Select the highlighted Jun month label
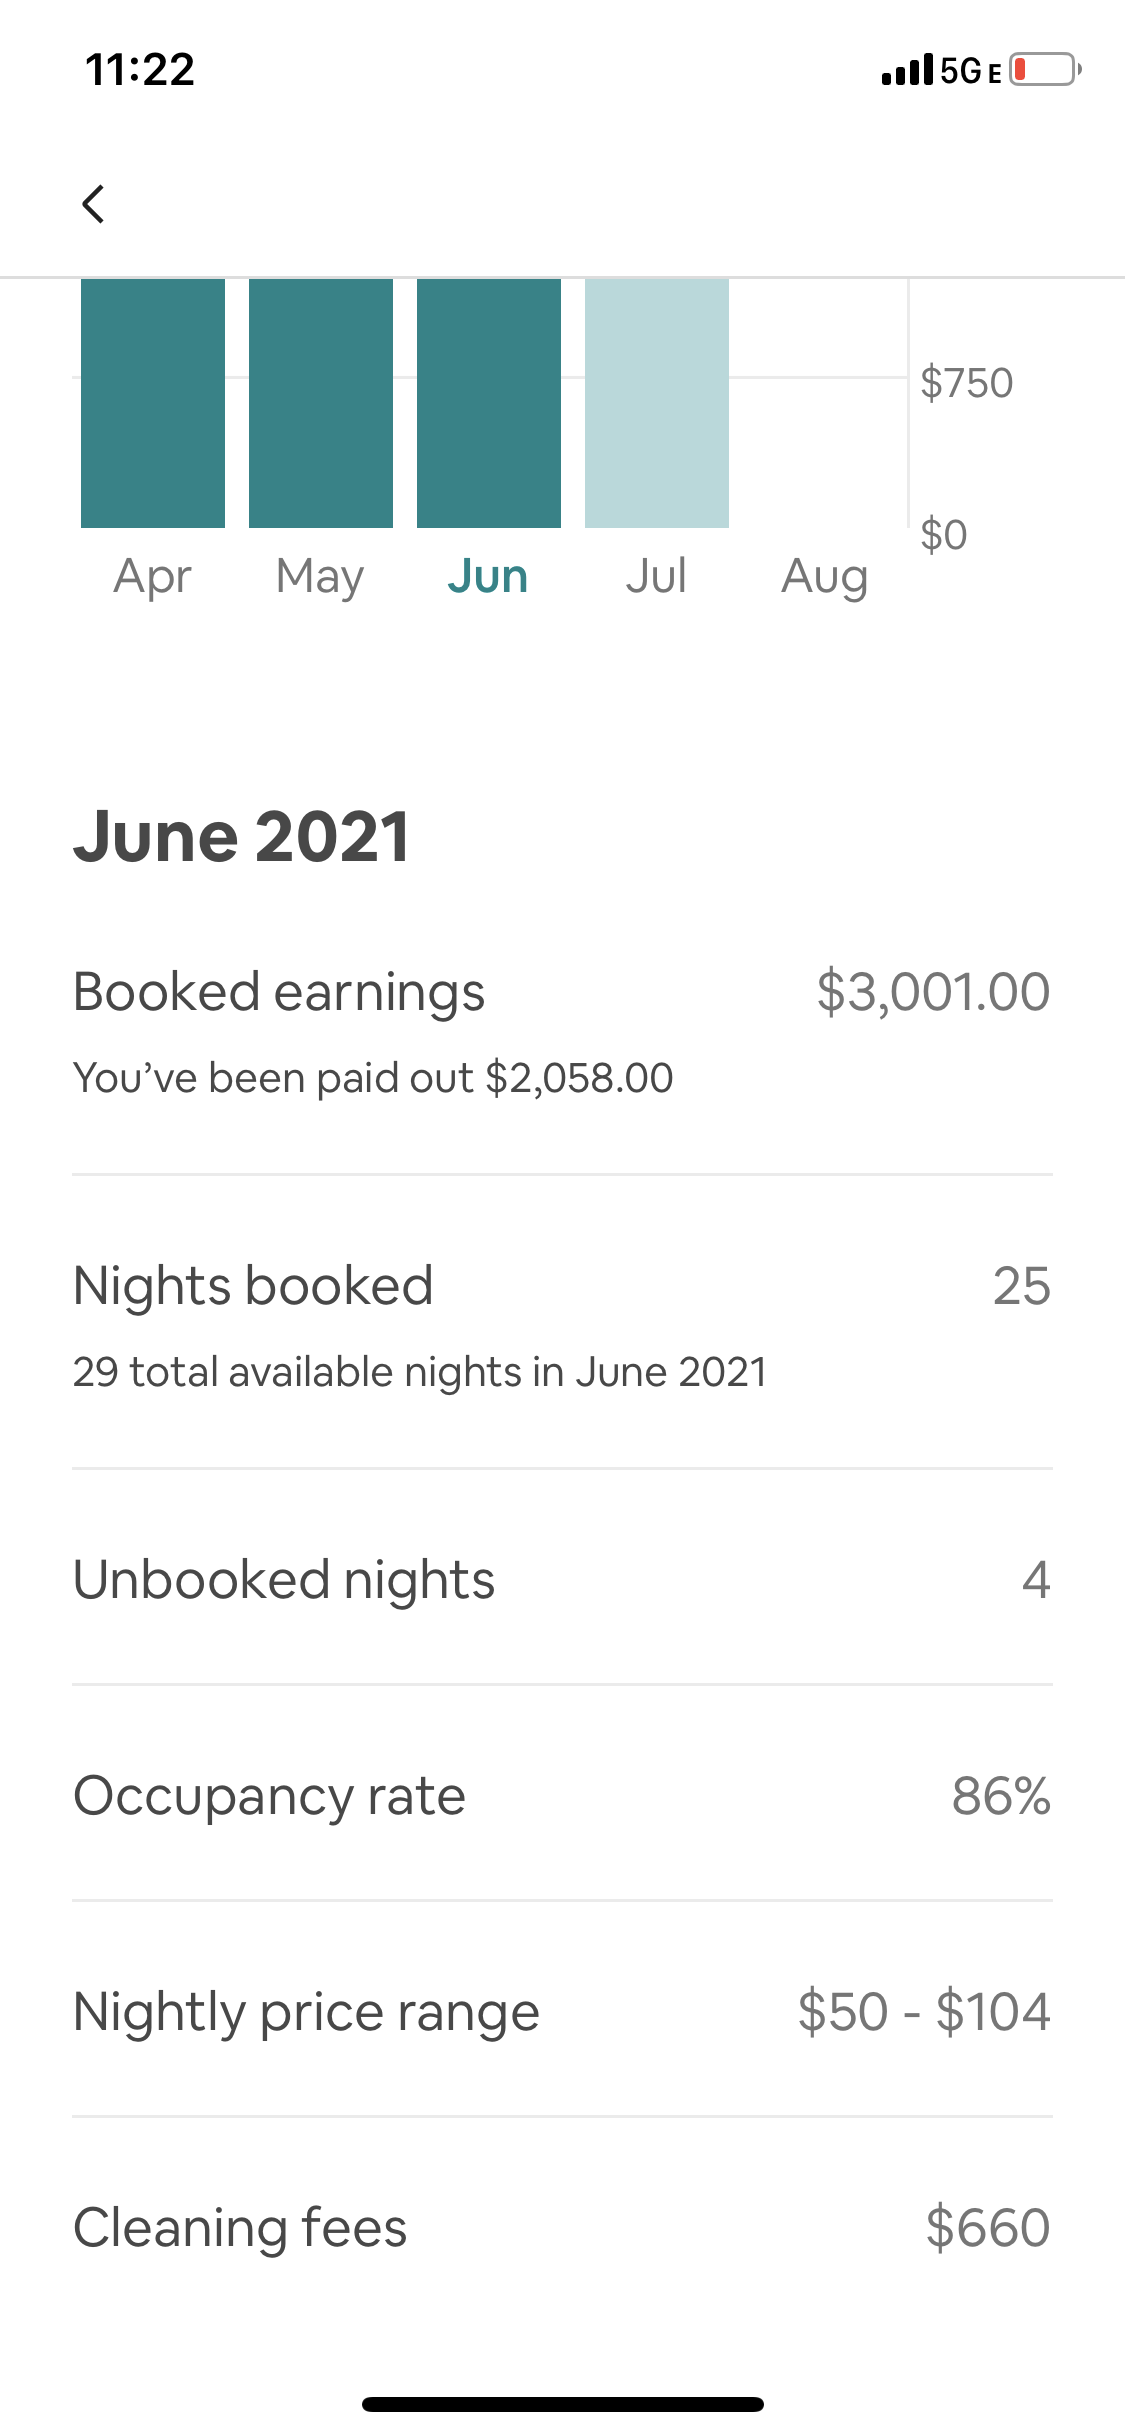 coord(488,577)
